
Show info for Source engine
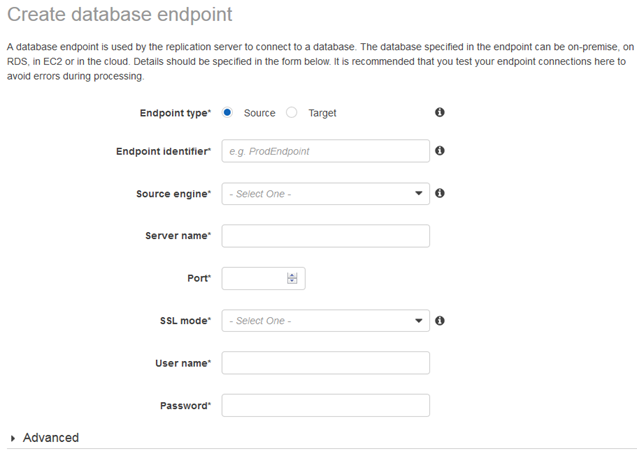point(440,193)
